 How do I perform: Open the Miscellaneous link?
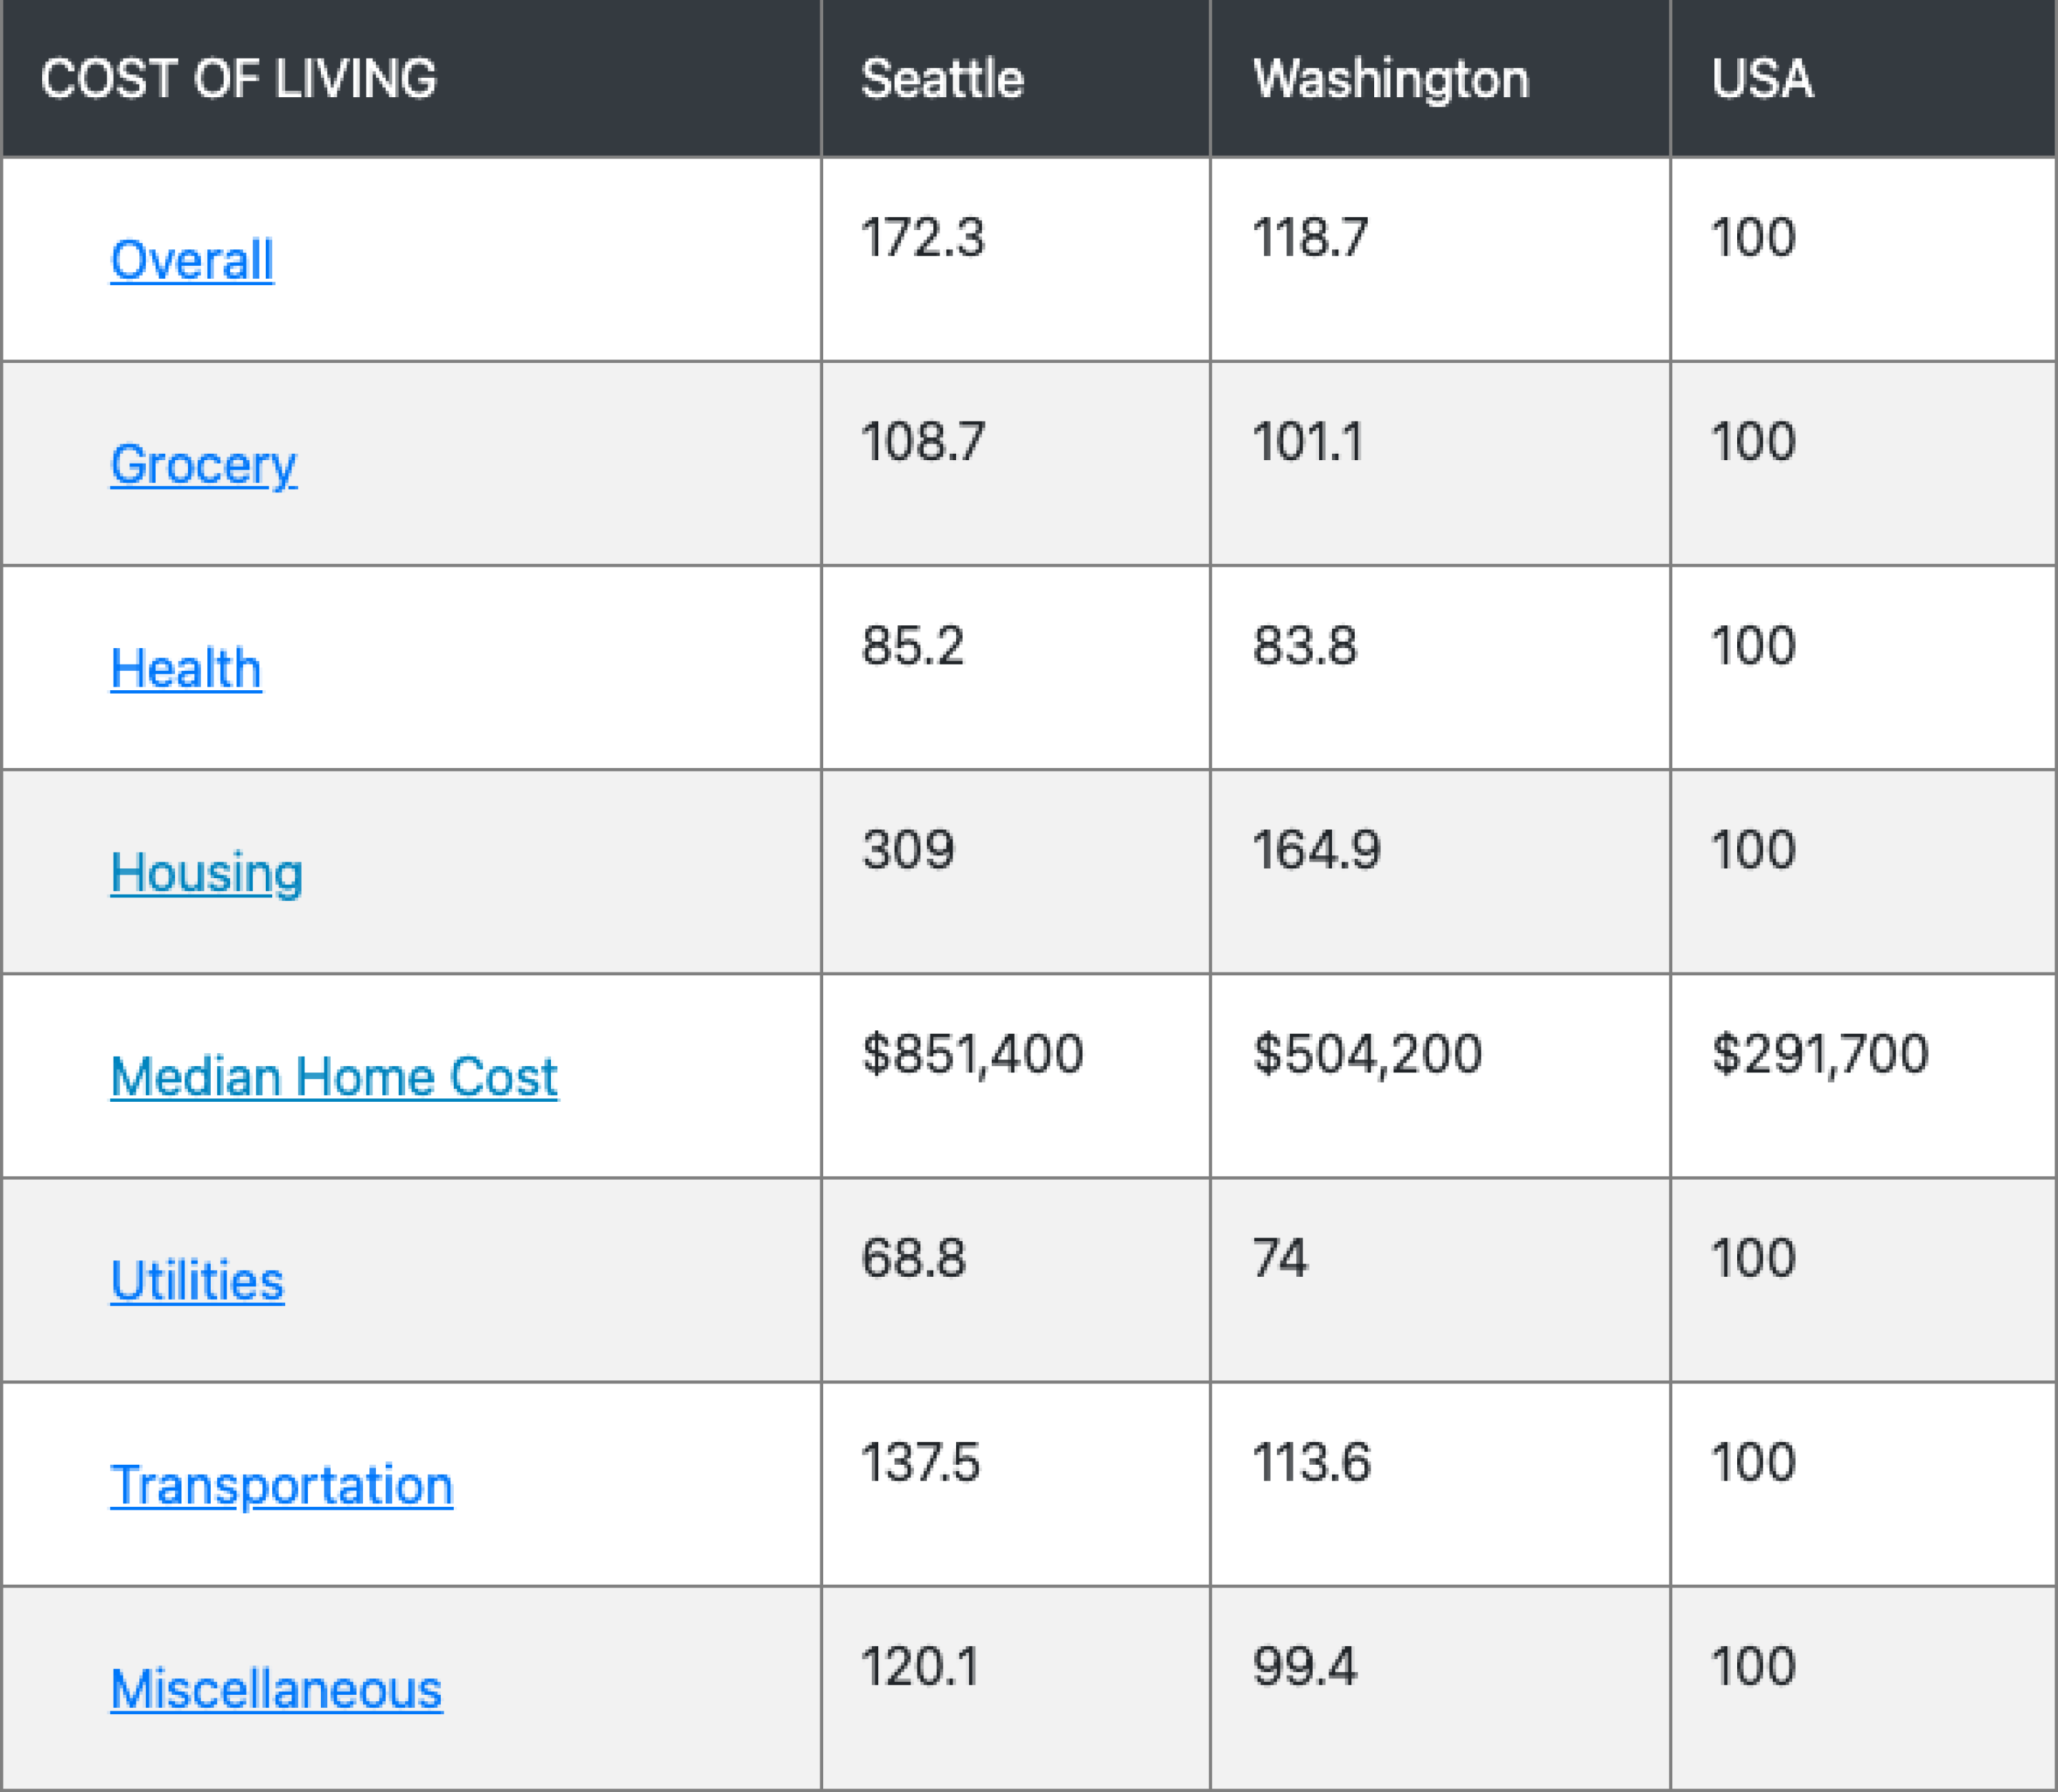[276, 1689]
